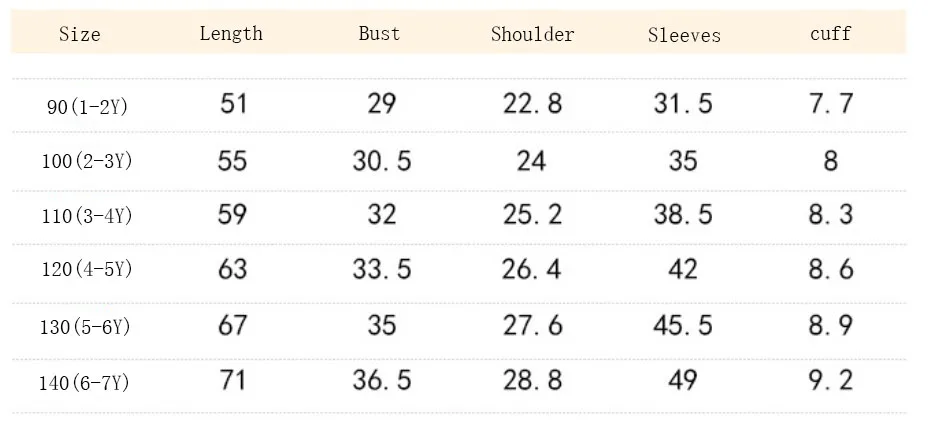Select the 130(5-6Y) size row label
The width and height of the screenshot is (933, 426).
(x=85, y=327)
